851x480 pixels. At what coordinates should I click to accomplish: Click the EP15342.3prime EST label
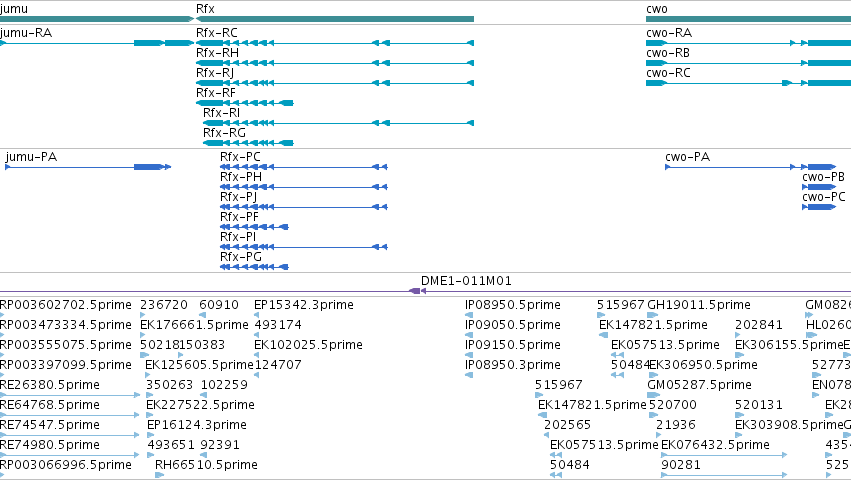[x=304, y=305]
